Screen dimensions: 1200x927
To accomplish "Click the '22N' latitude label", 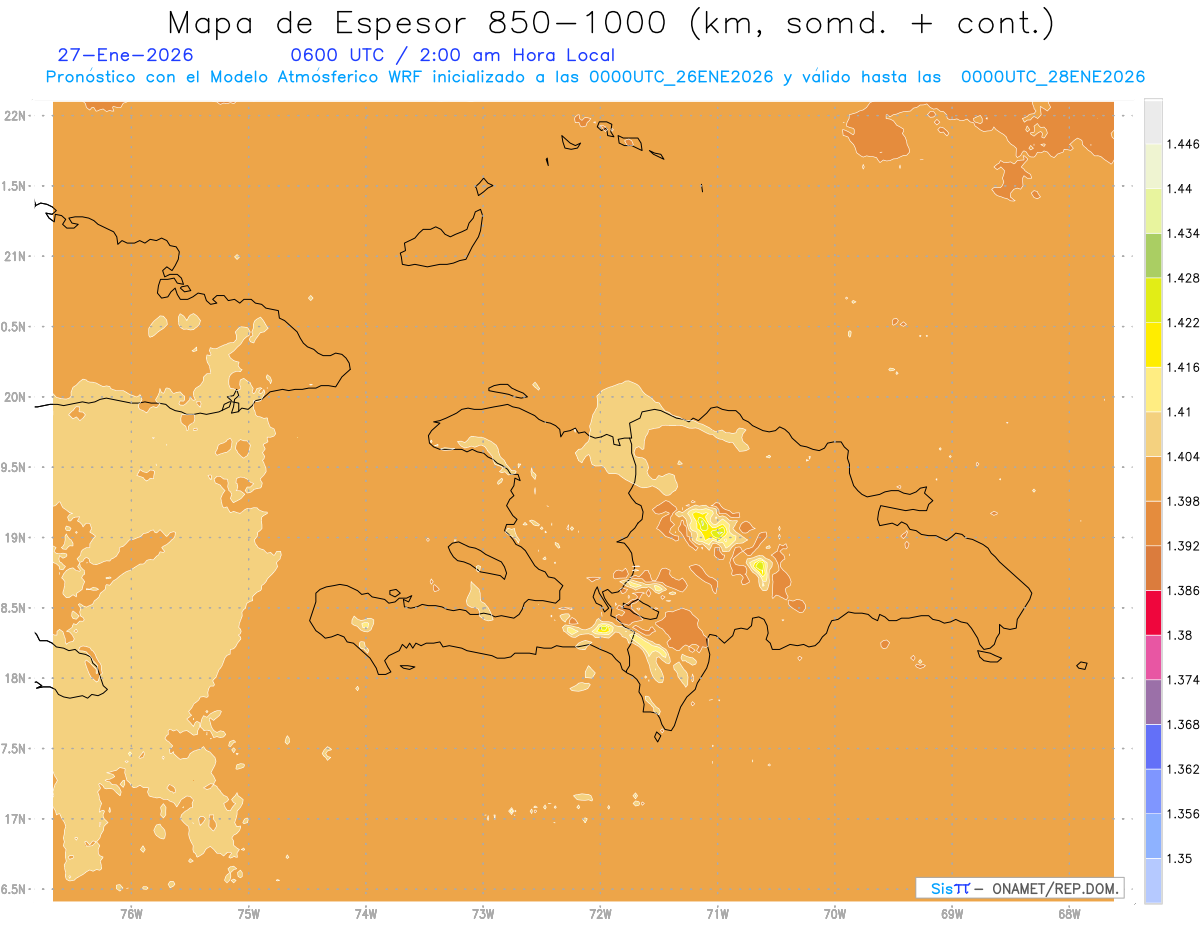I will point(14,116).
